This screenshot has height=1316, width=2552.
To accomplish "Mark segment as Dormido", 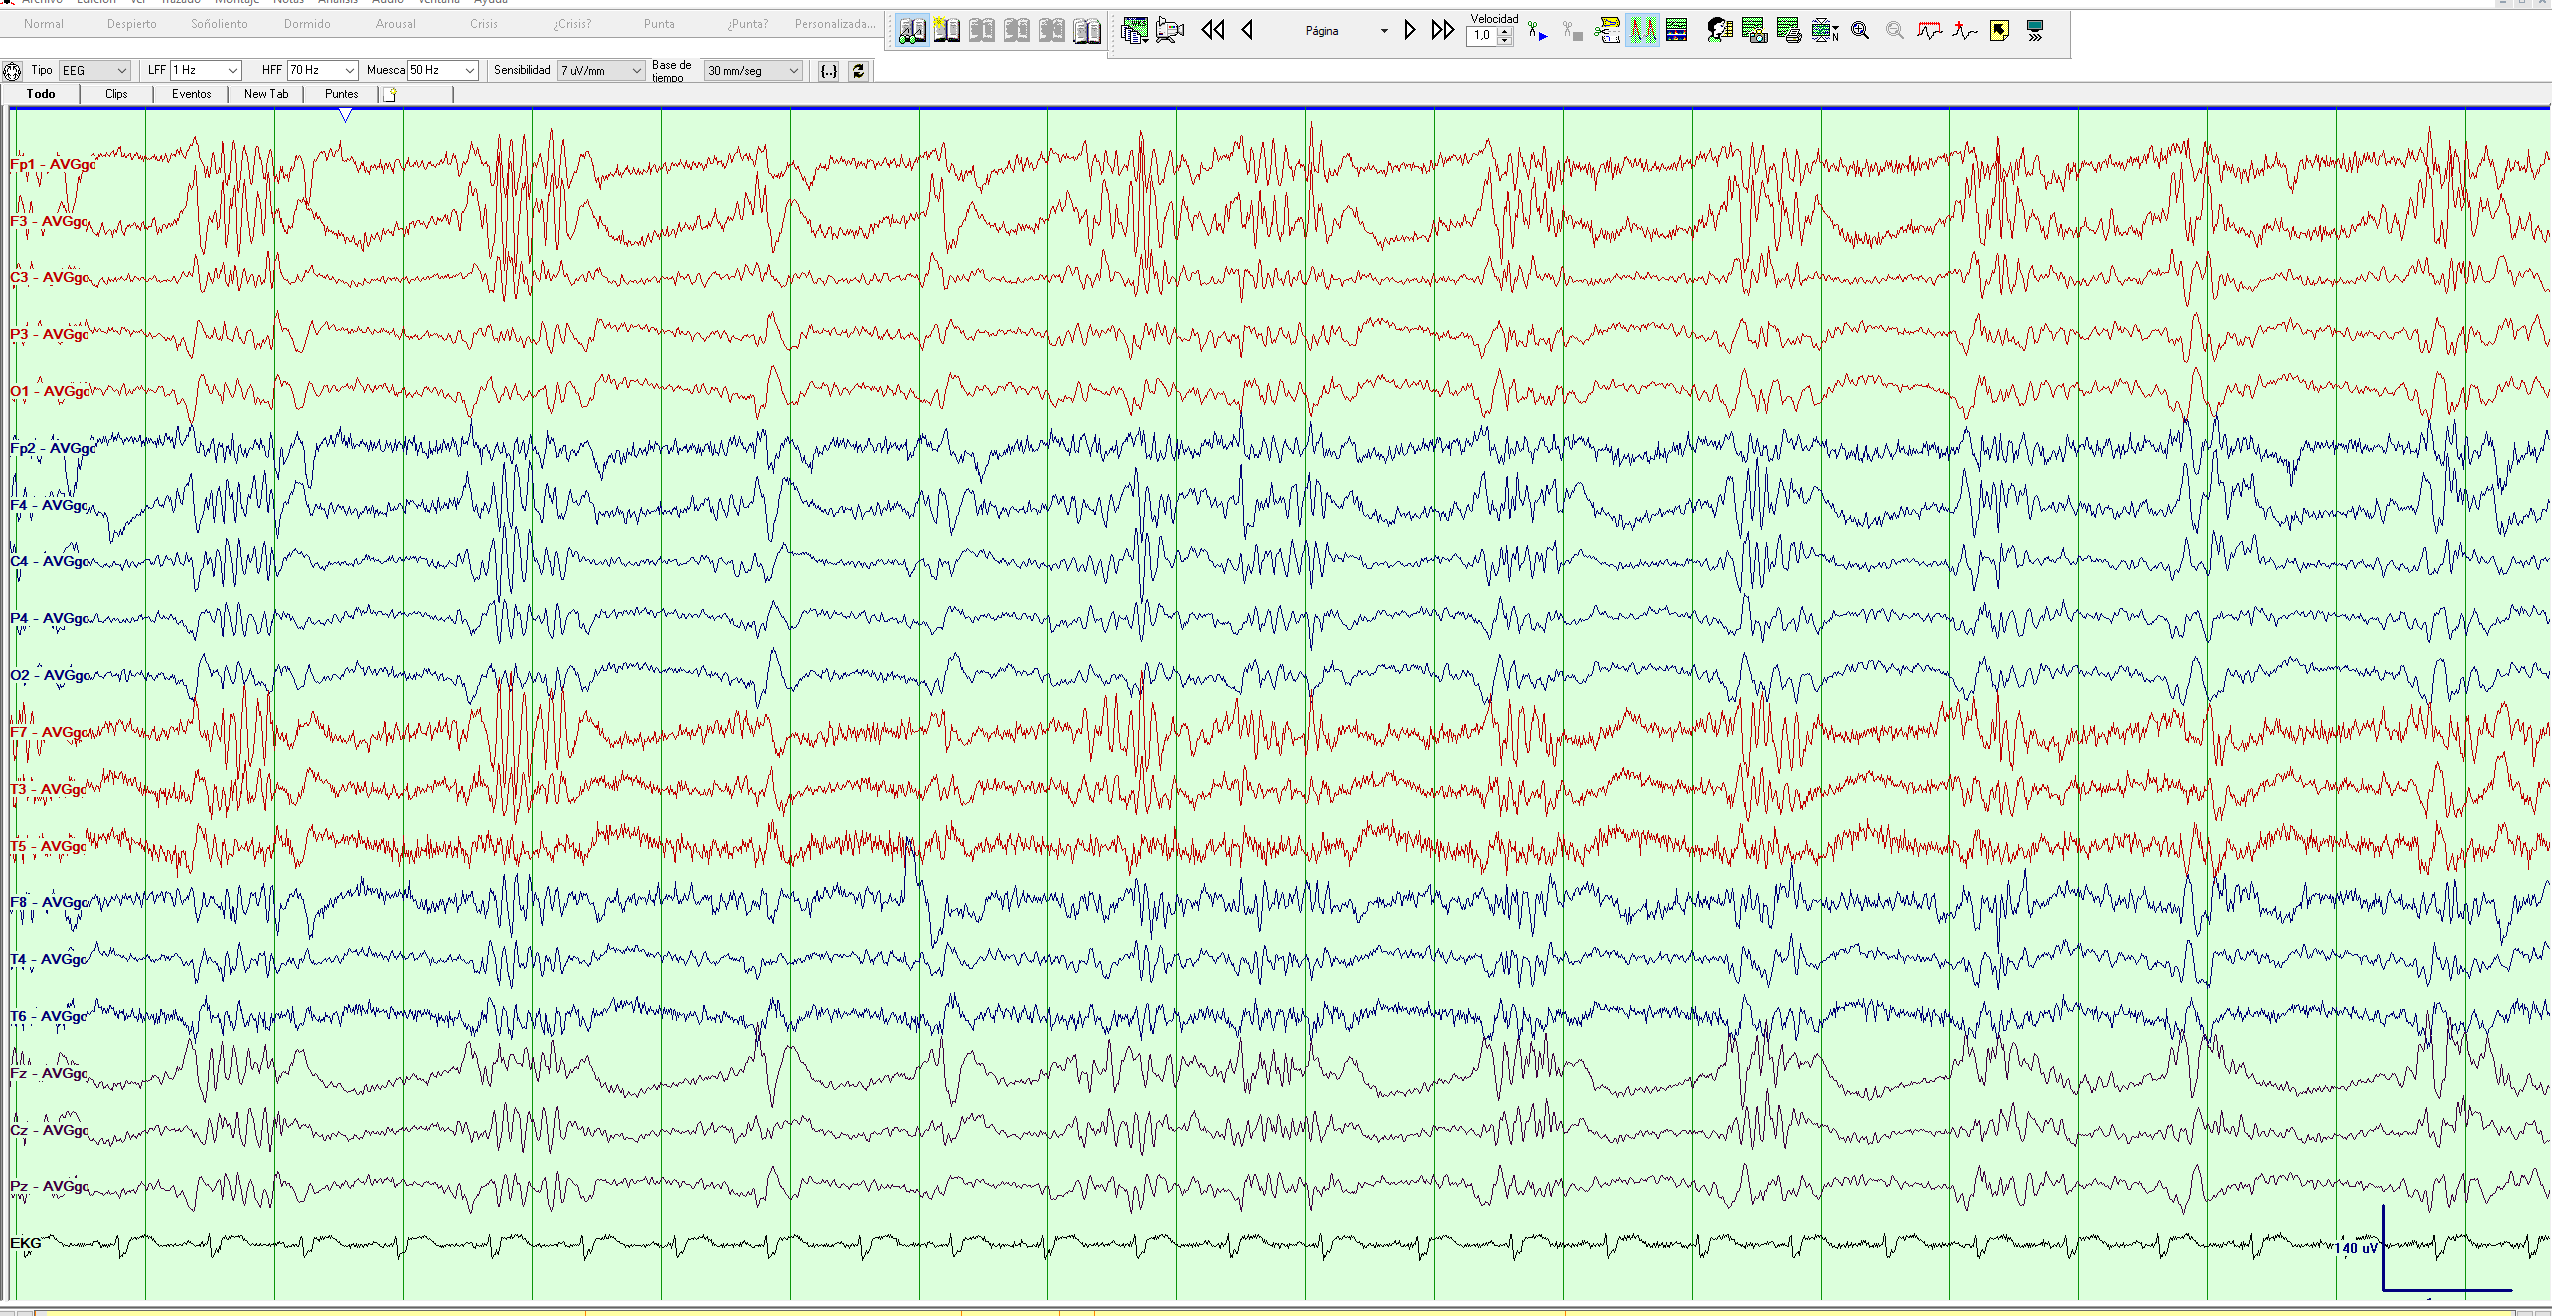I will tap(307, 24).
